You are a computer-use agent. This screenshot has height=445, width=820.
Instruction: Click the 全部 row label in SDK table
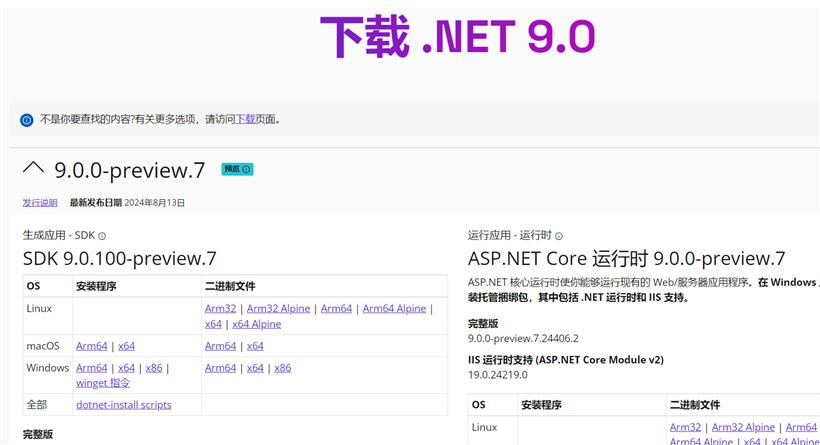(x=37, y=405)
